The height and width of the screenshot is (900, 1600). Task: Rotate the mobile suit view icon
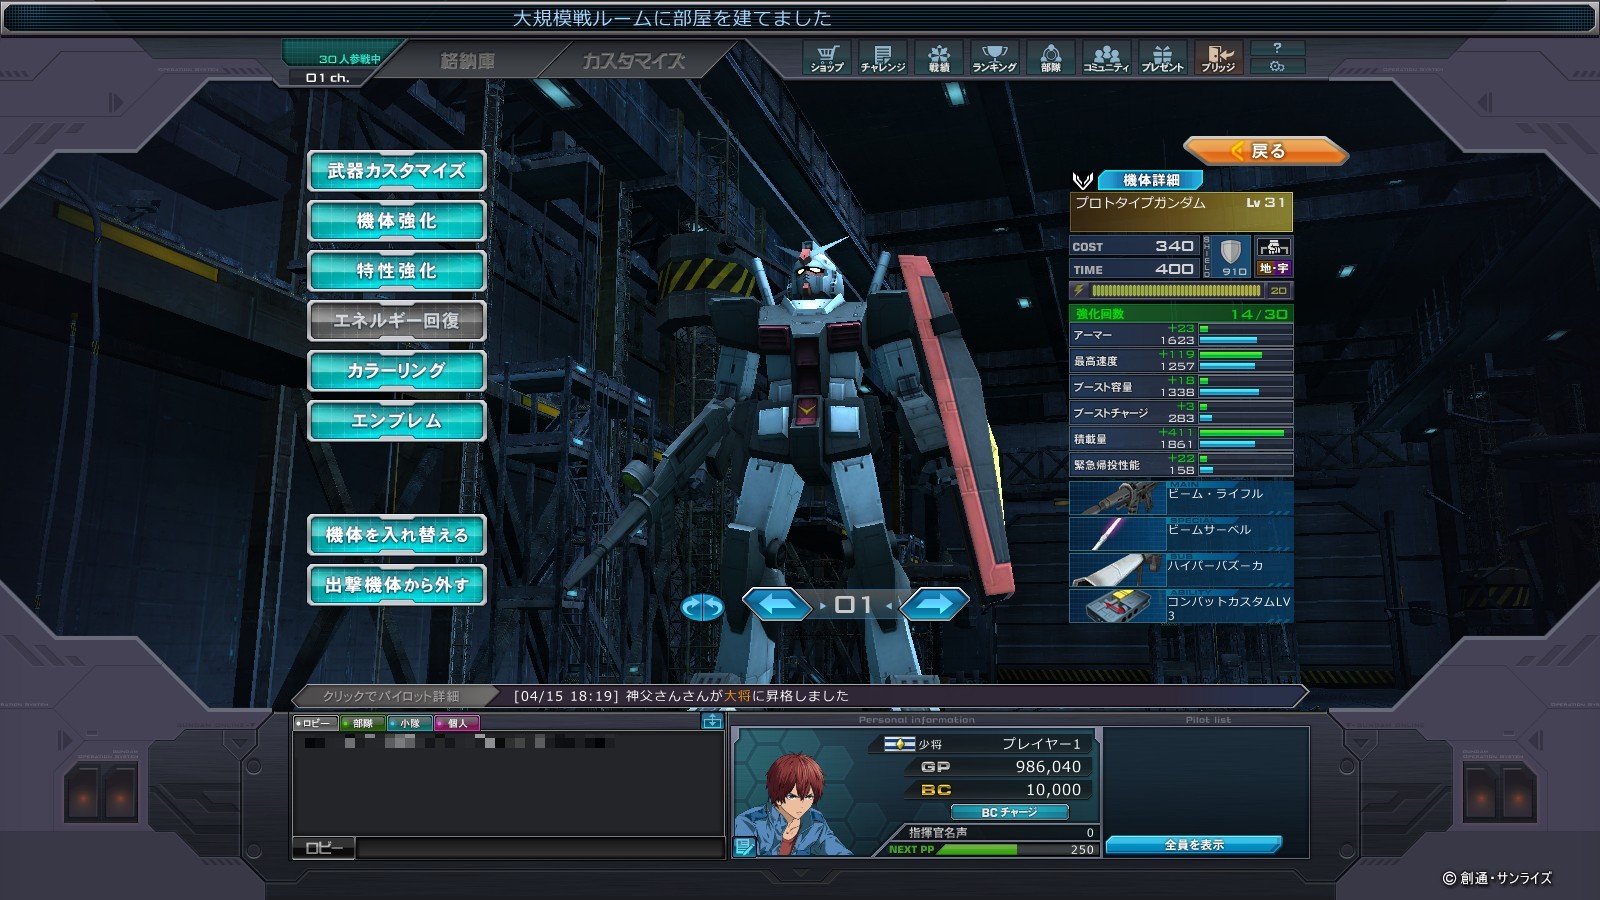coord(702,606)
